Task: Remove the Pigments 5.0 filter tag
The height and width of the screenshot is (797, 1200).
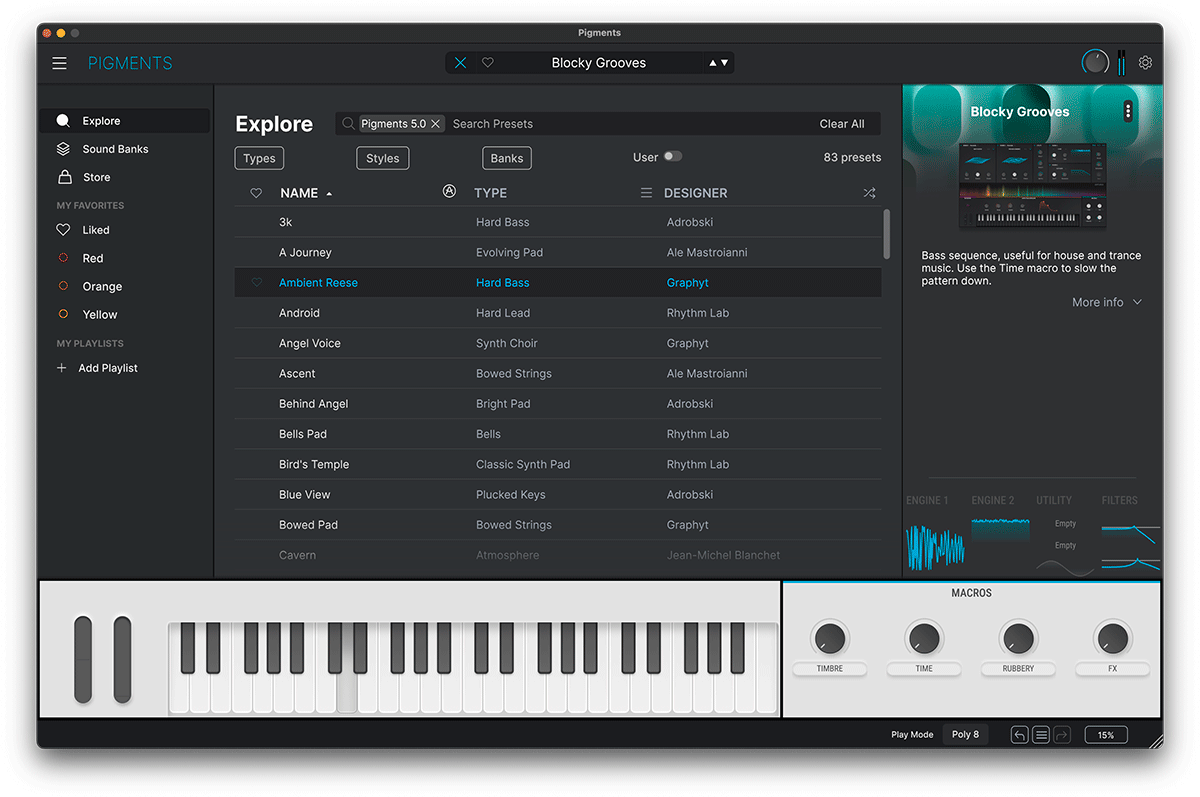Action: click(x=435, y=124)
